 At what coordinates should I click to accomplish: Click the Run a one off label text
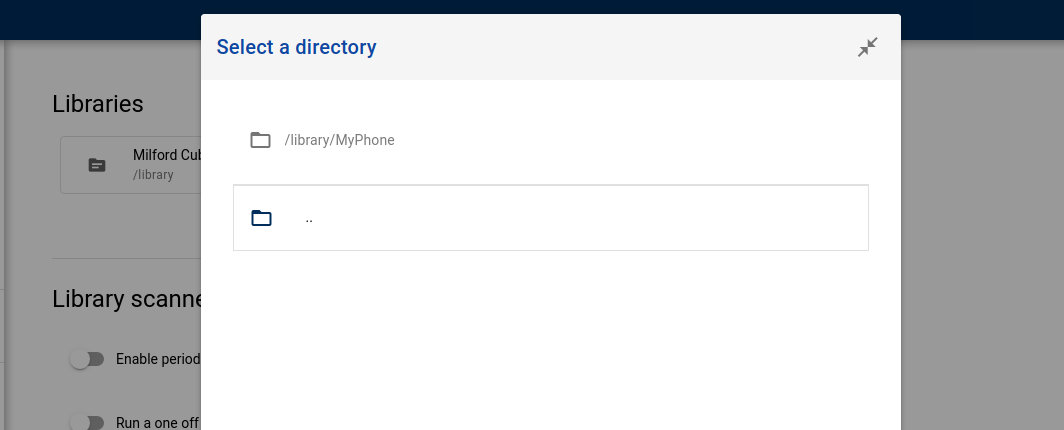[x=157, y=423]
